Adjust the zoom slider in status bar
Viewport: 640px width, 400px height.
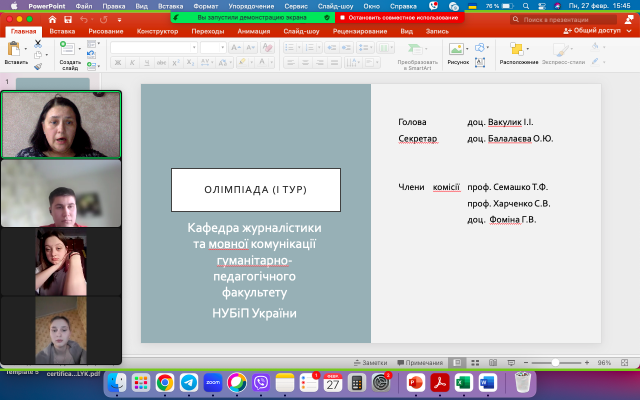click(x=556, y=362)
